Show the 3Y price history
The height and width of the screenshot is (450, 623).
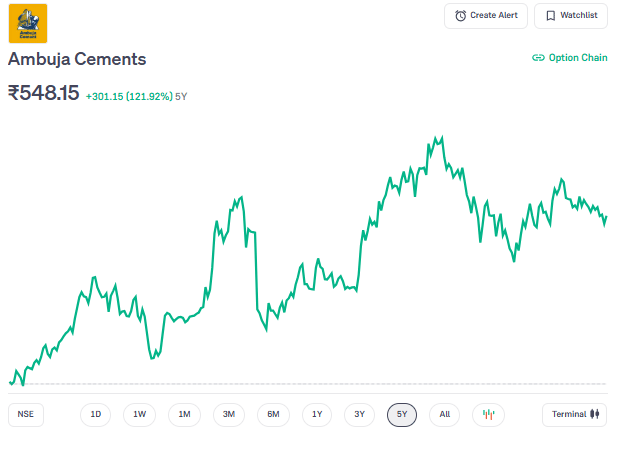[360, 414]
